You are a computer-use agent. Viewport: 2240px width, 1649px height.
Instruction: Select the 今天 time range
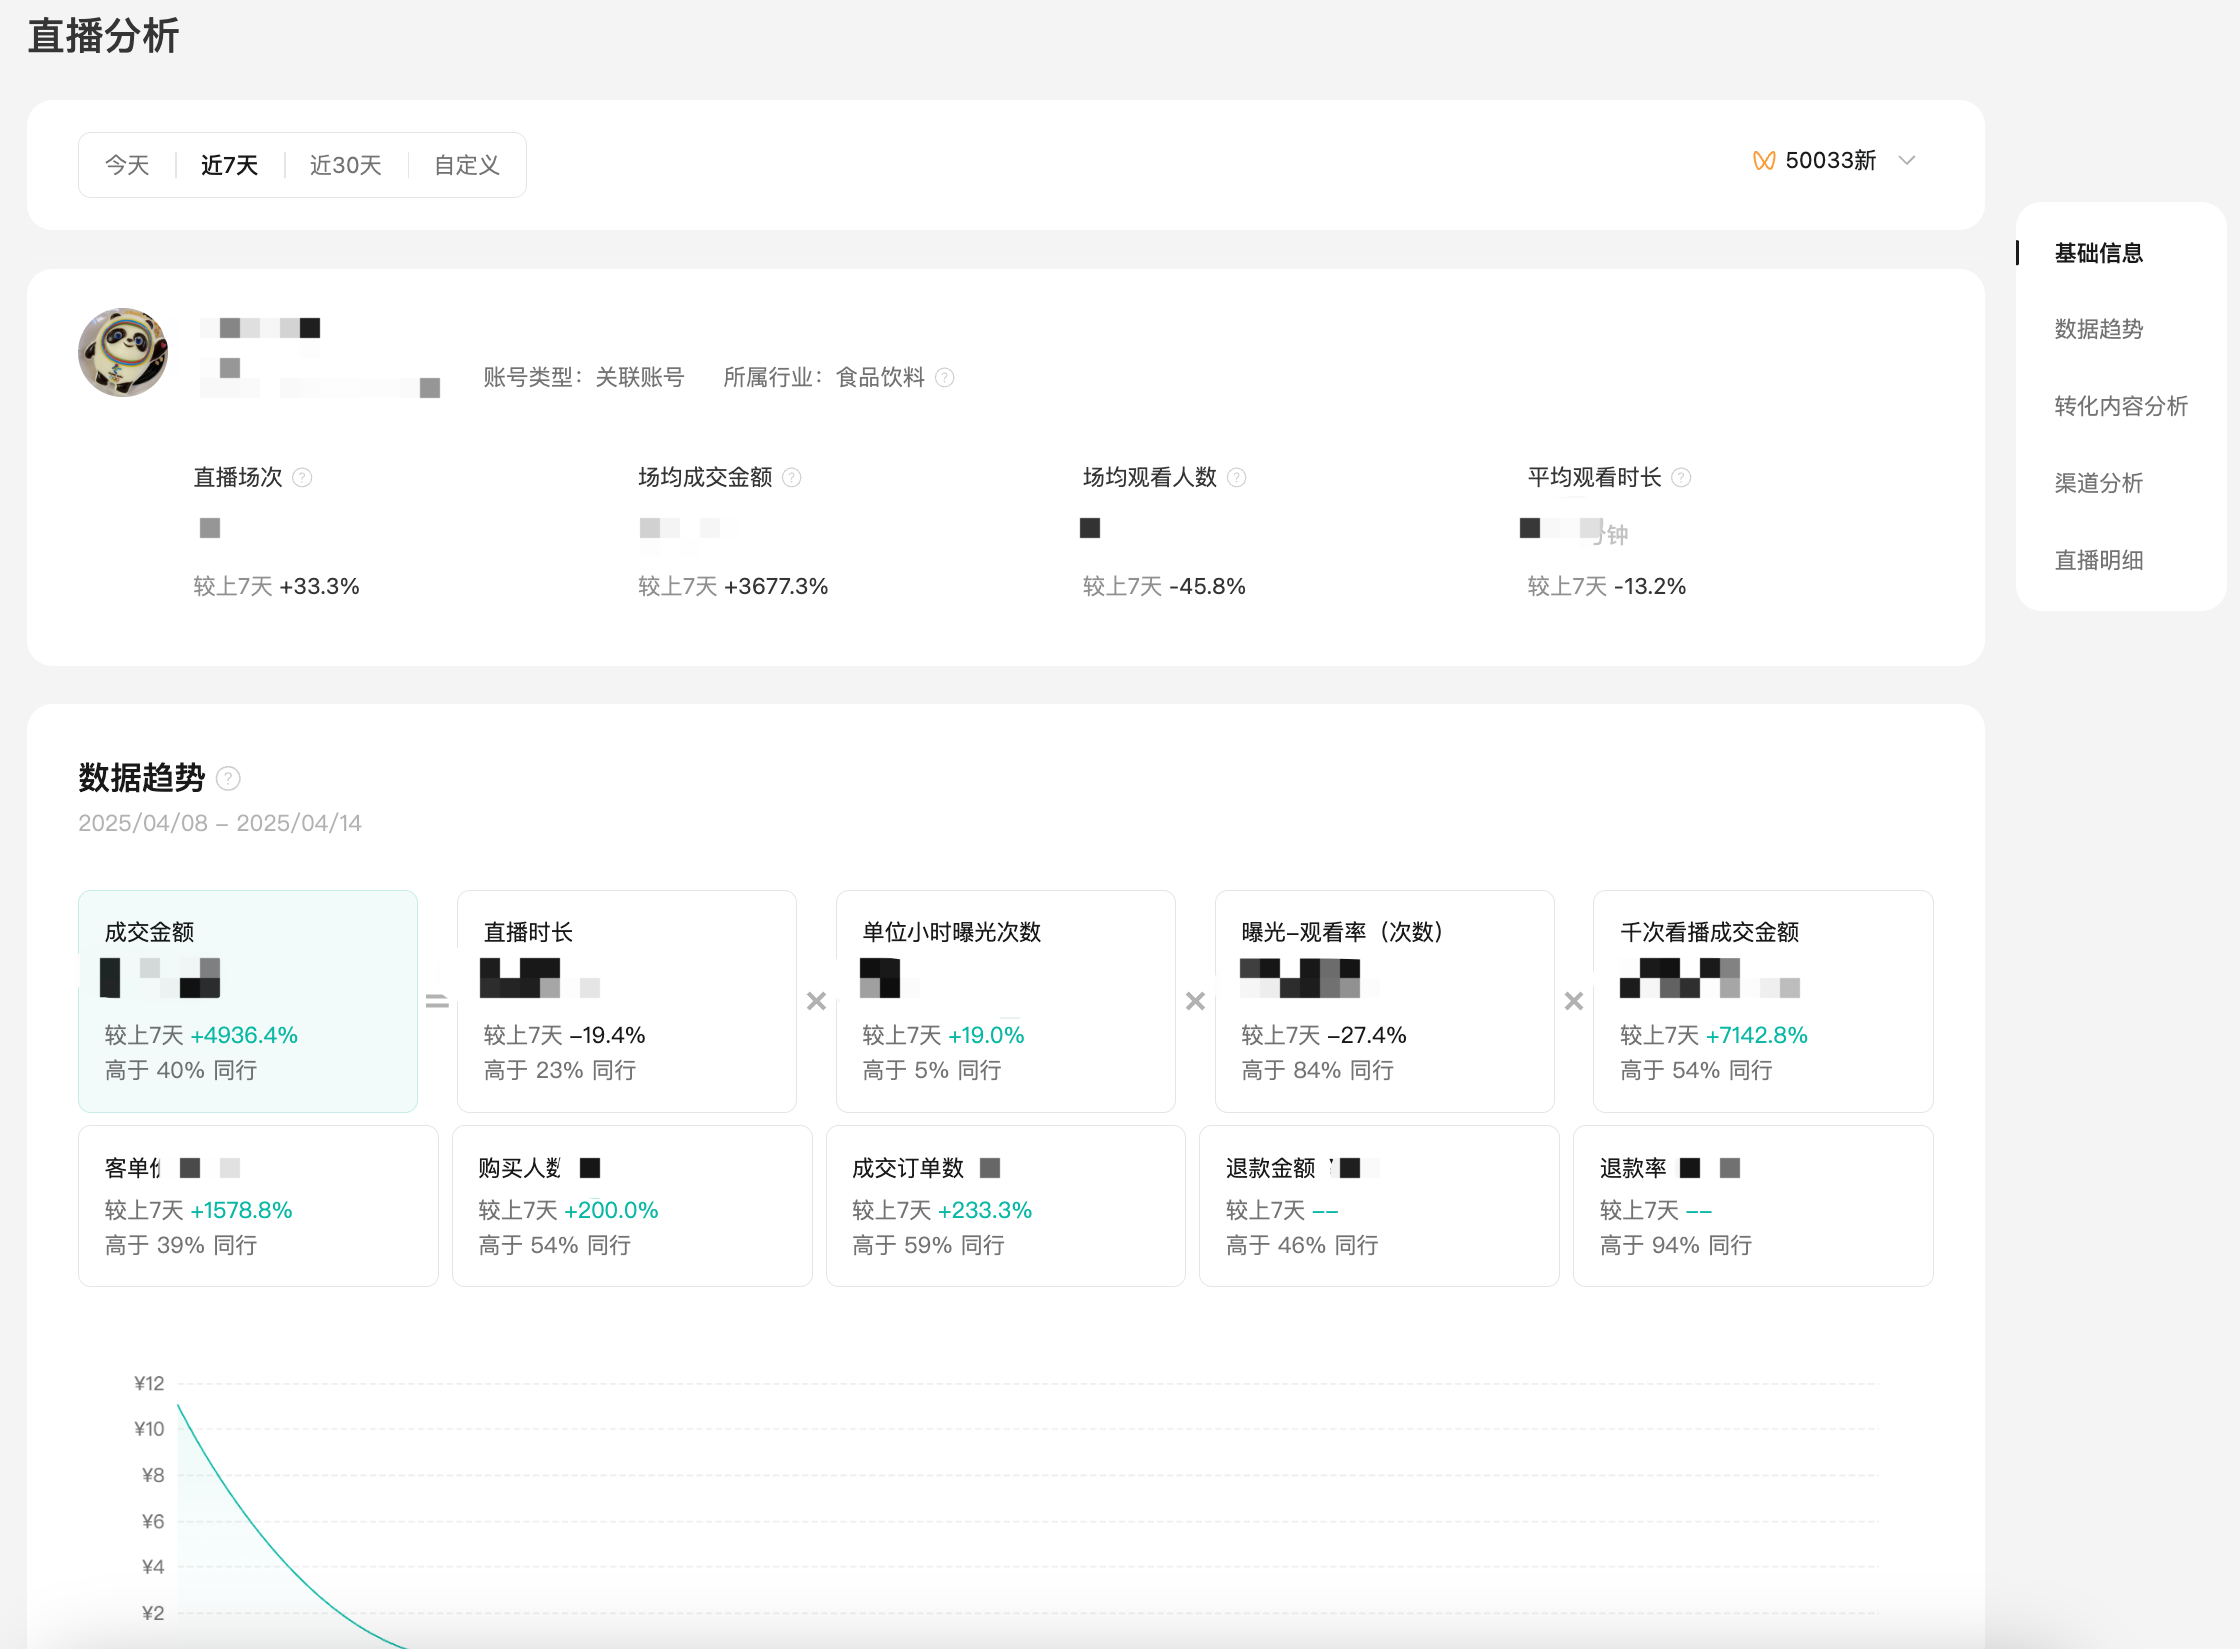127,165
